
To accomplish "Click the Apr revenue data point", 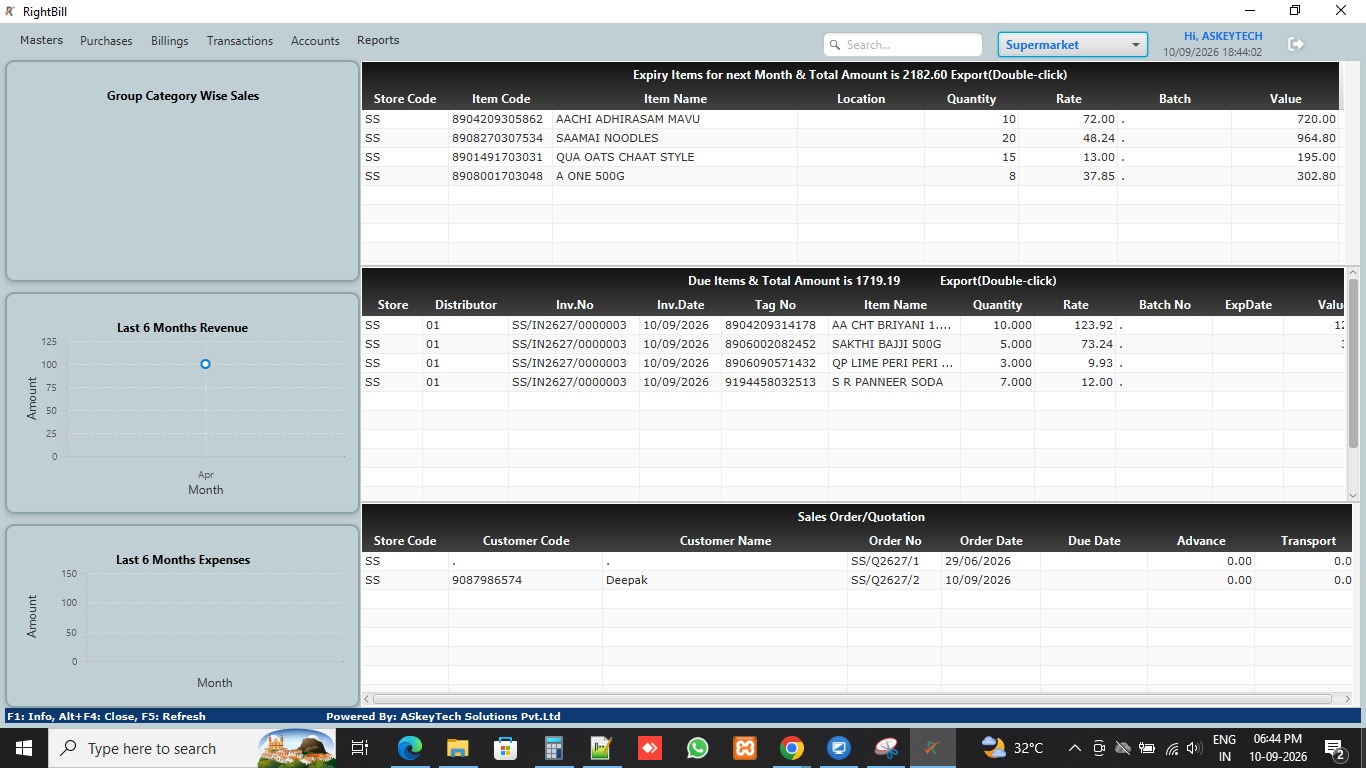I will [205, 364].
